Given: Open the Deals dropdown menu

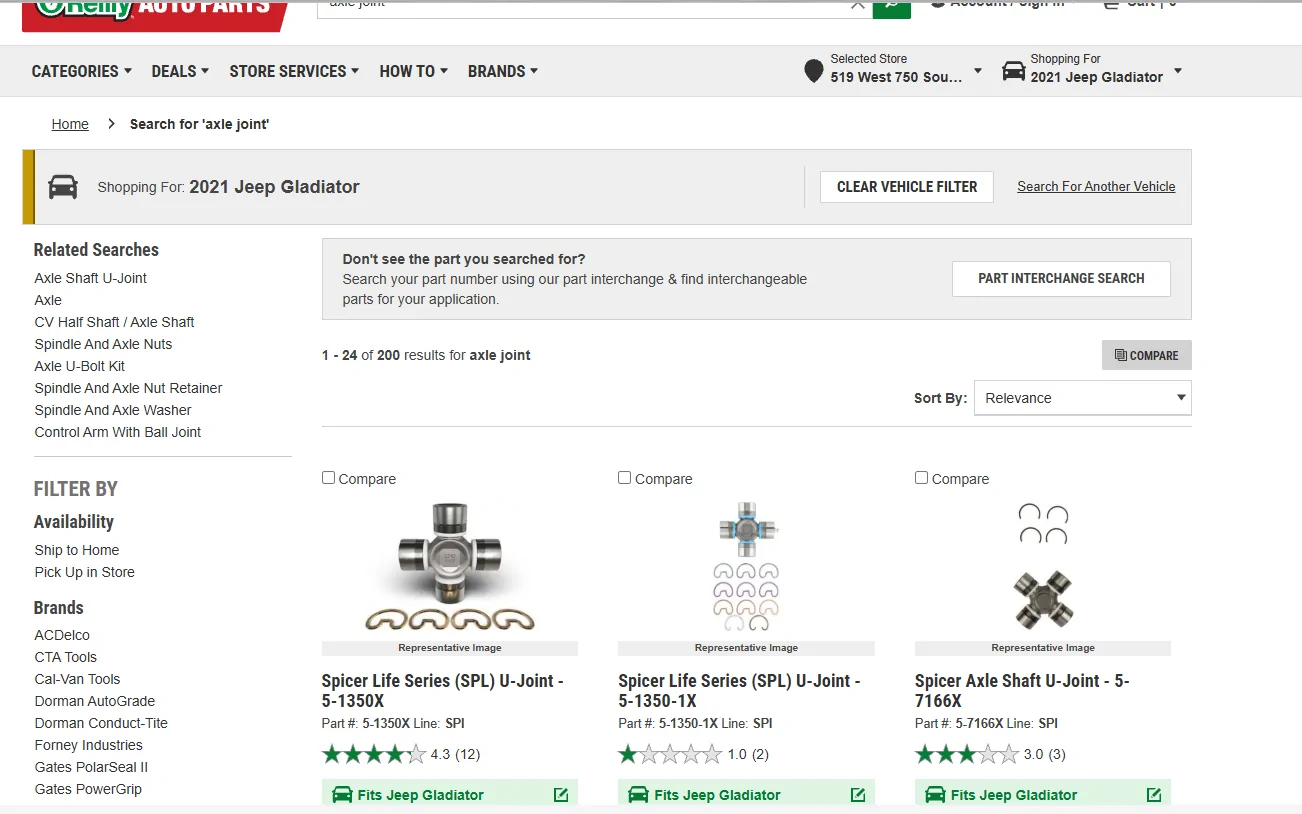Looking at the screenshot, I should (180, 71).
